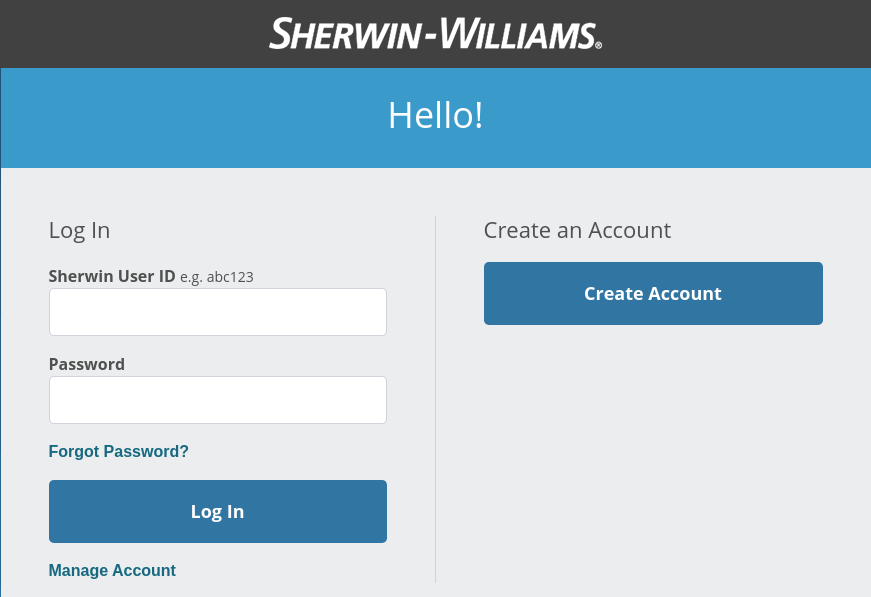
Task: Activate the Password field for typing
Action: (x=217, y=399)
